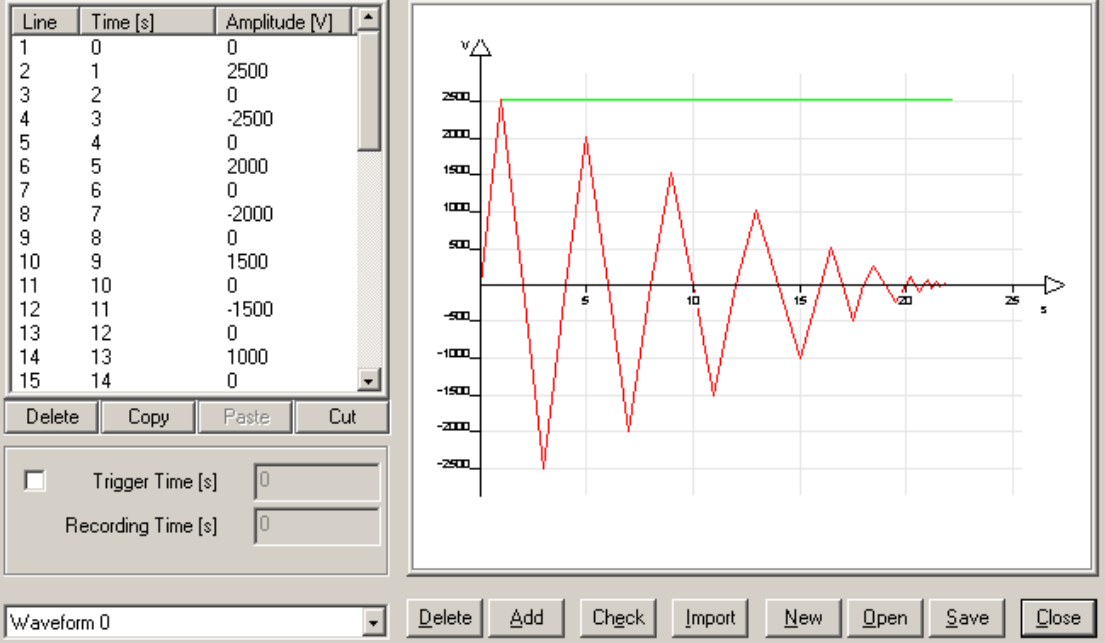Copy the selected table rows
This screenshot has height=643, width=1105.
click(148, 417)
